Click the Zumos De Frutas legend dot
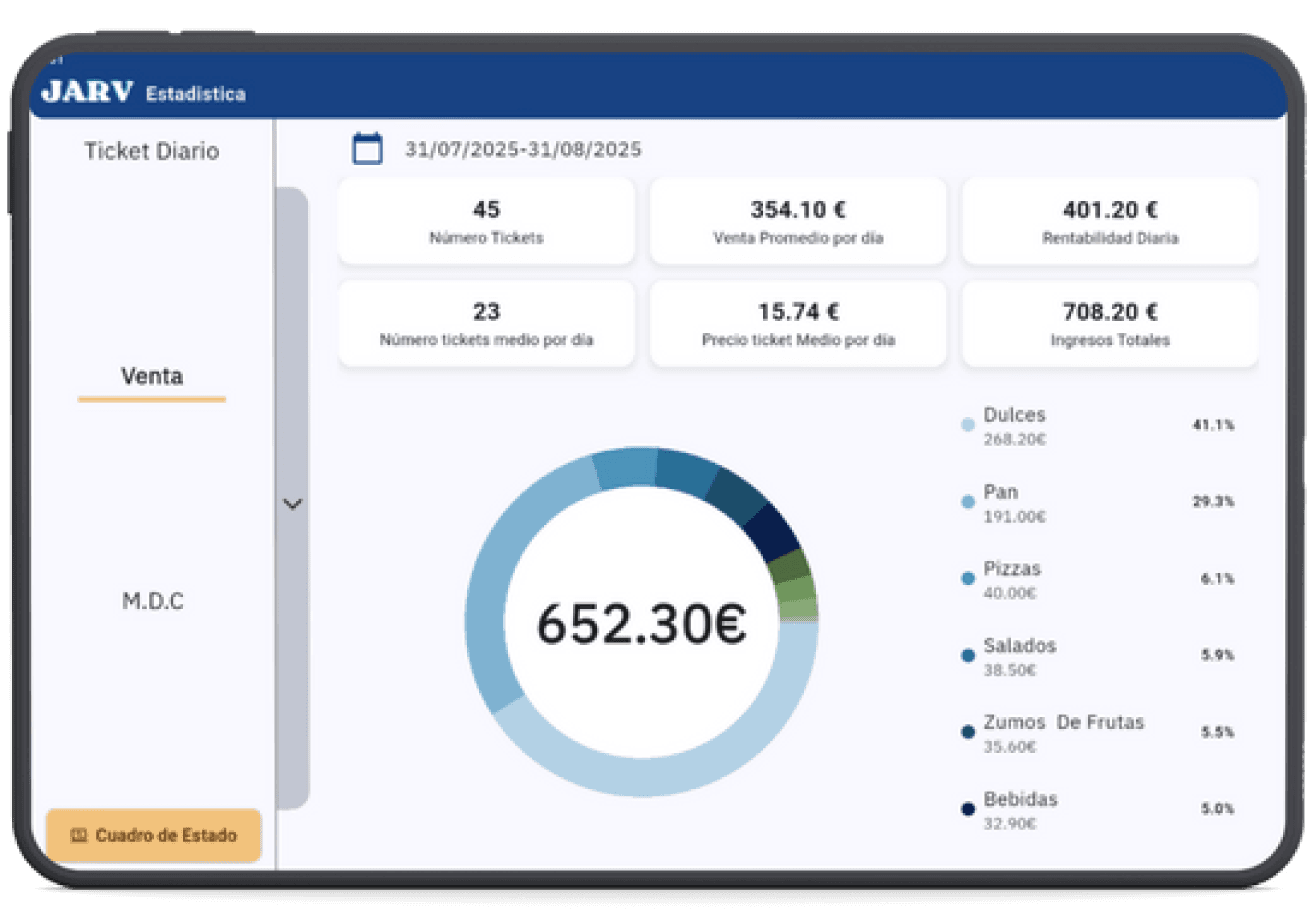The image size is (1315, 911). pos(968,732)
